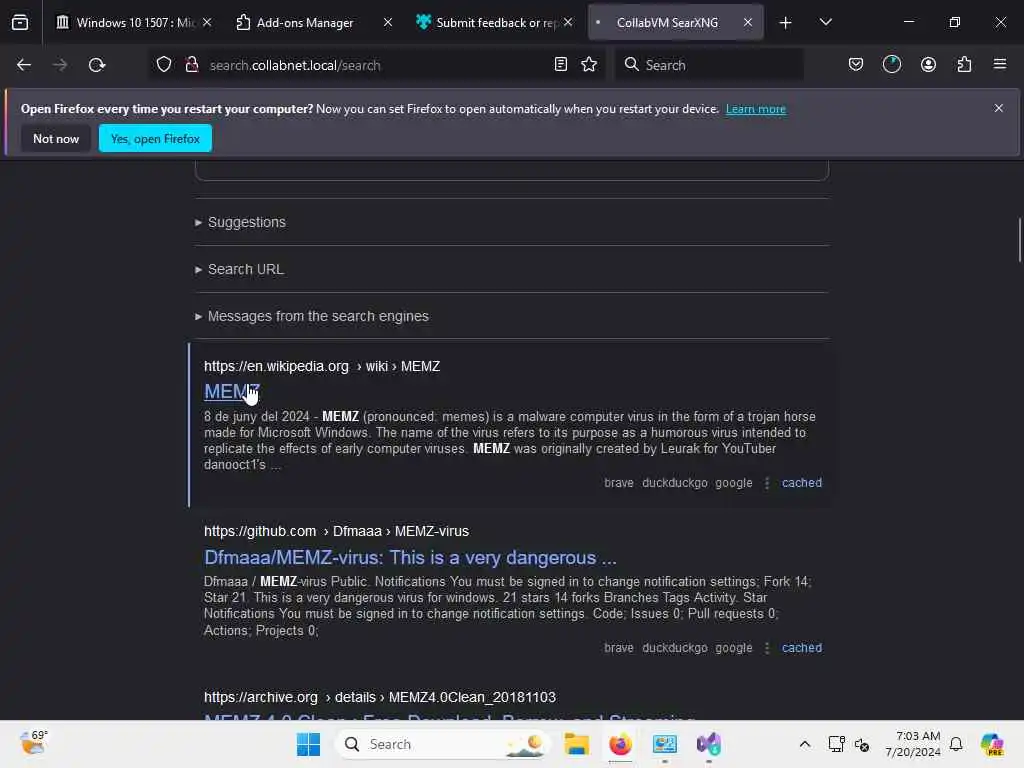Bookmark this page with star icon
This screenshot has height=768, width=1024.
pyautogui.click(x=589, y=64)
